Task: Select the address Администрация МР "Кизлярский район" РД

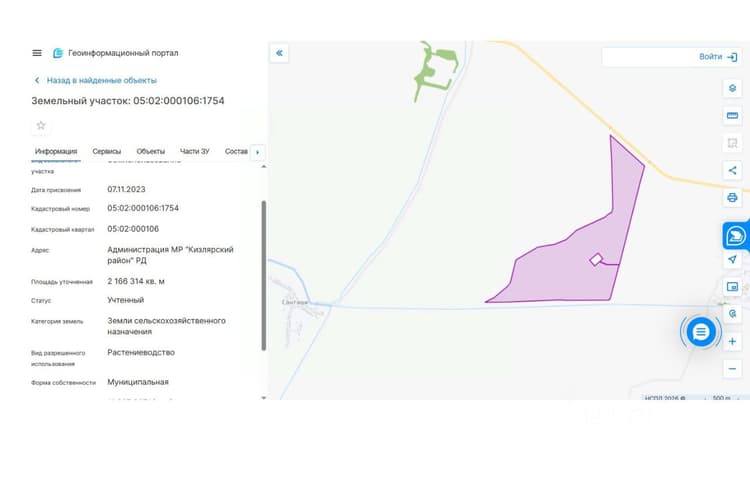Action: [x=170, y=255]
